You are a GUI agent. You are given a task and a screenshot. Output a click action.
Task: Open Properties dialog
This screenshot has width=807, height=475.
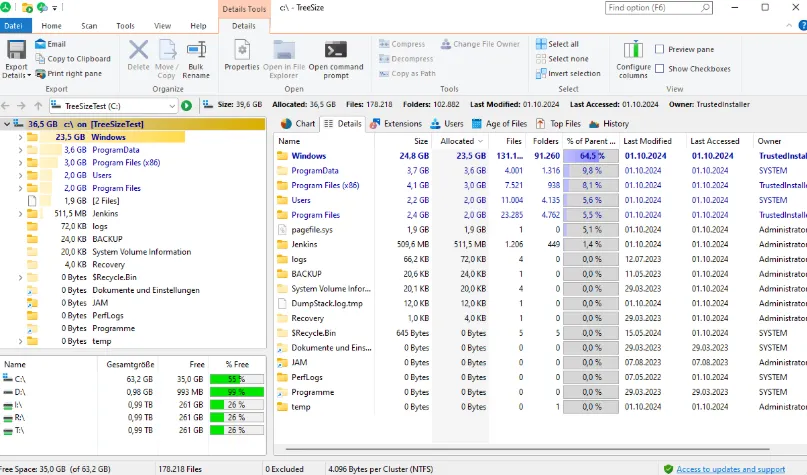242,56
